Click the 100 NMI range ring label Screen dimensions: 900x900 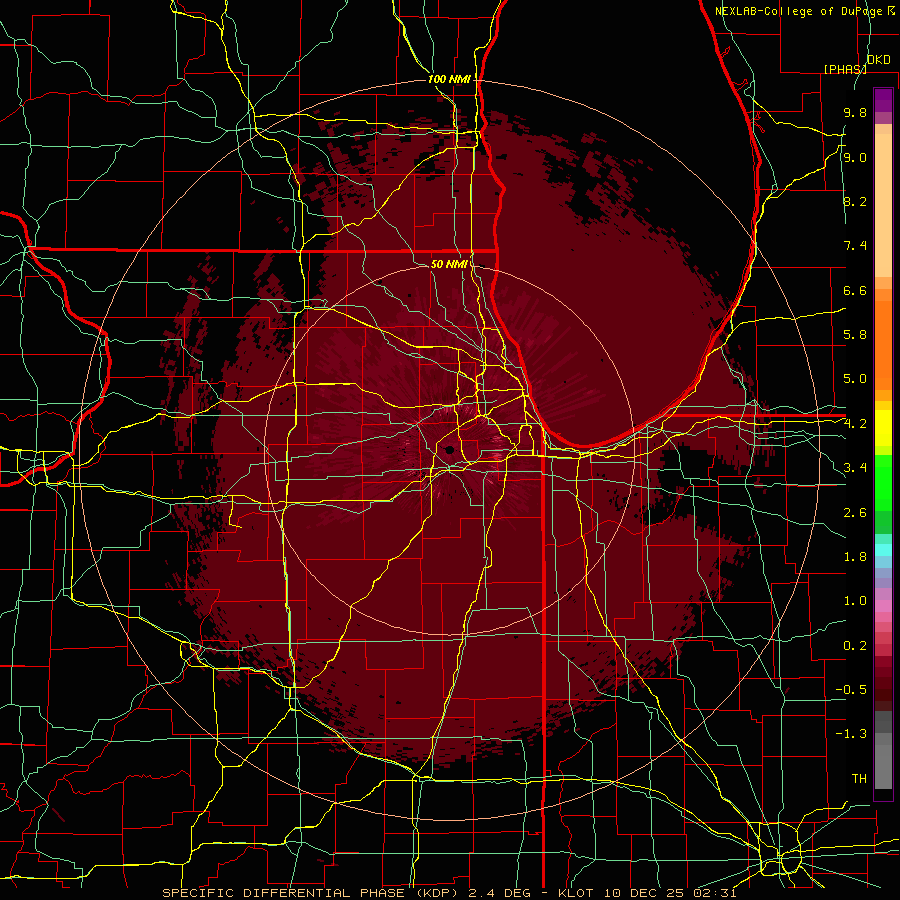(x=449, y=79)
